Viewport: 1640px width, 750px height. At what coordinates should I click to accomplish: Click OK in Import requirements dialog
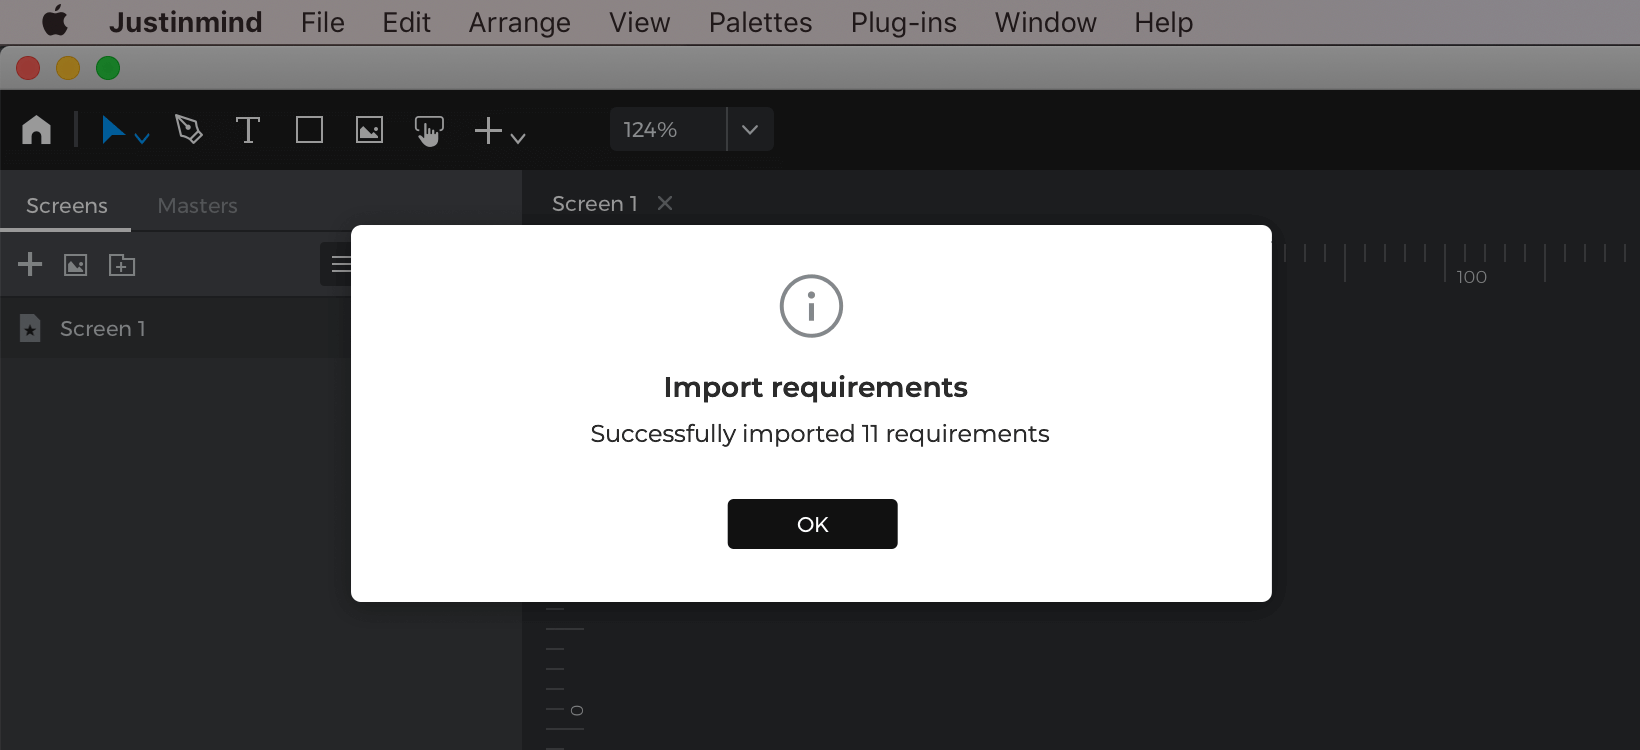812,524
